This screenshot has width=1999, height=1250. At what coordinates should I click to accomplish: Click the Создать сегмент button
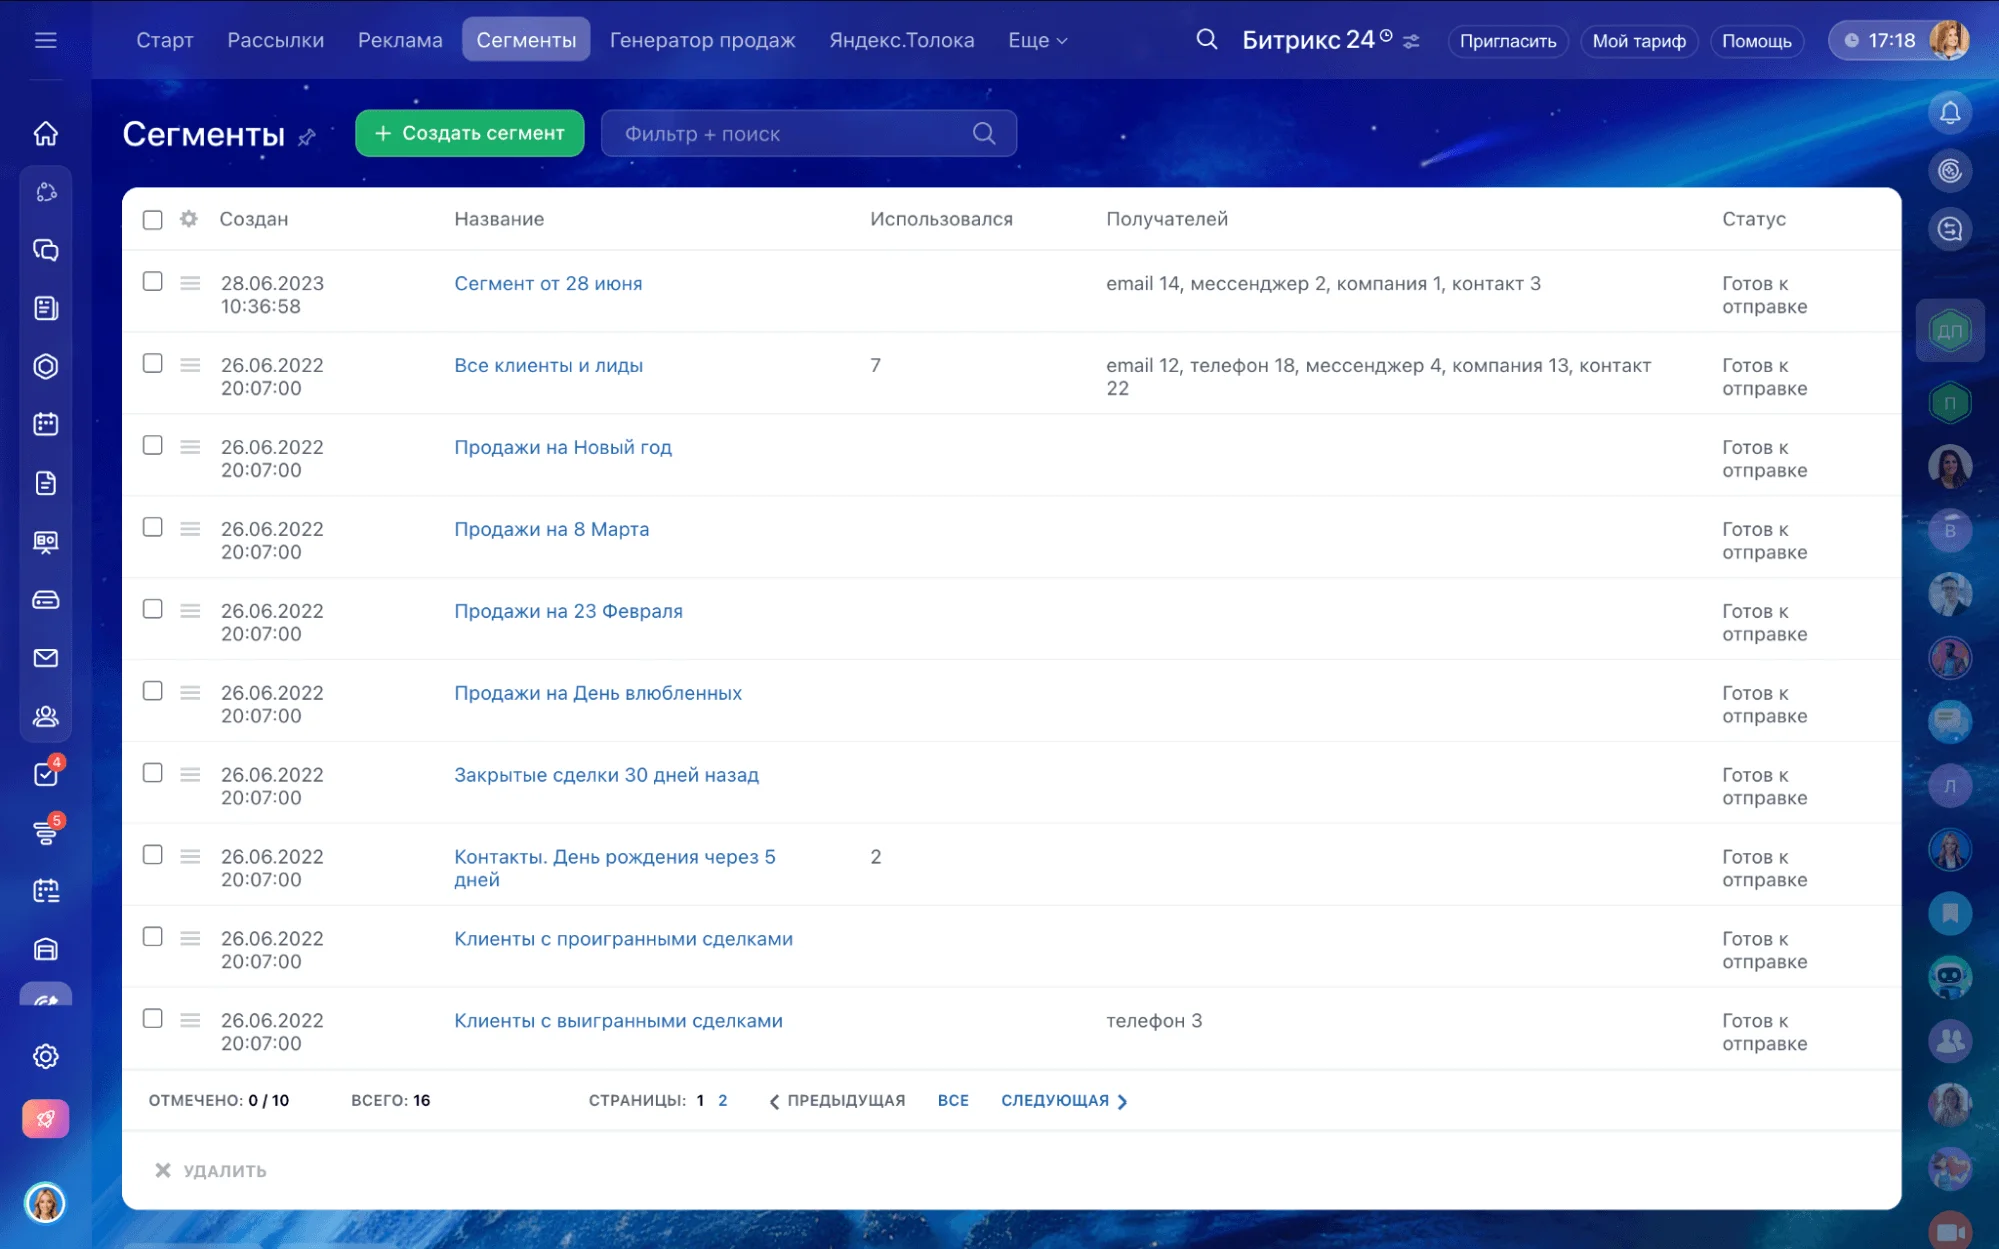point(469,133)
